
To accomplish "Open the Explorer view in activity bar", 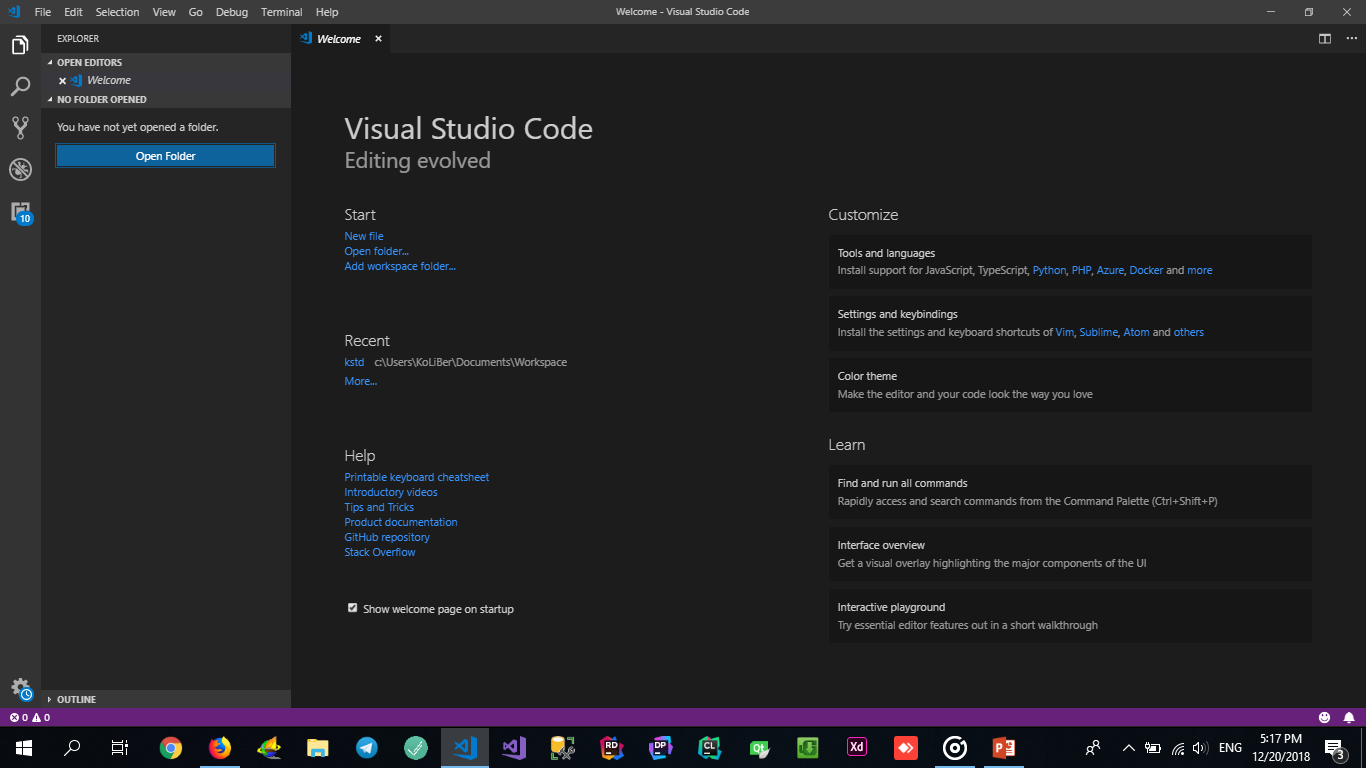I will 20,45.
